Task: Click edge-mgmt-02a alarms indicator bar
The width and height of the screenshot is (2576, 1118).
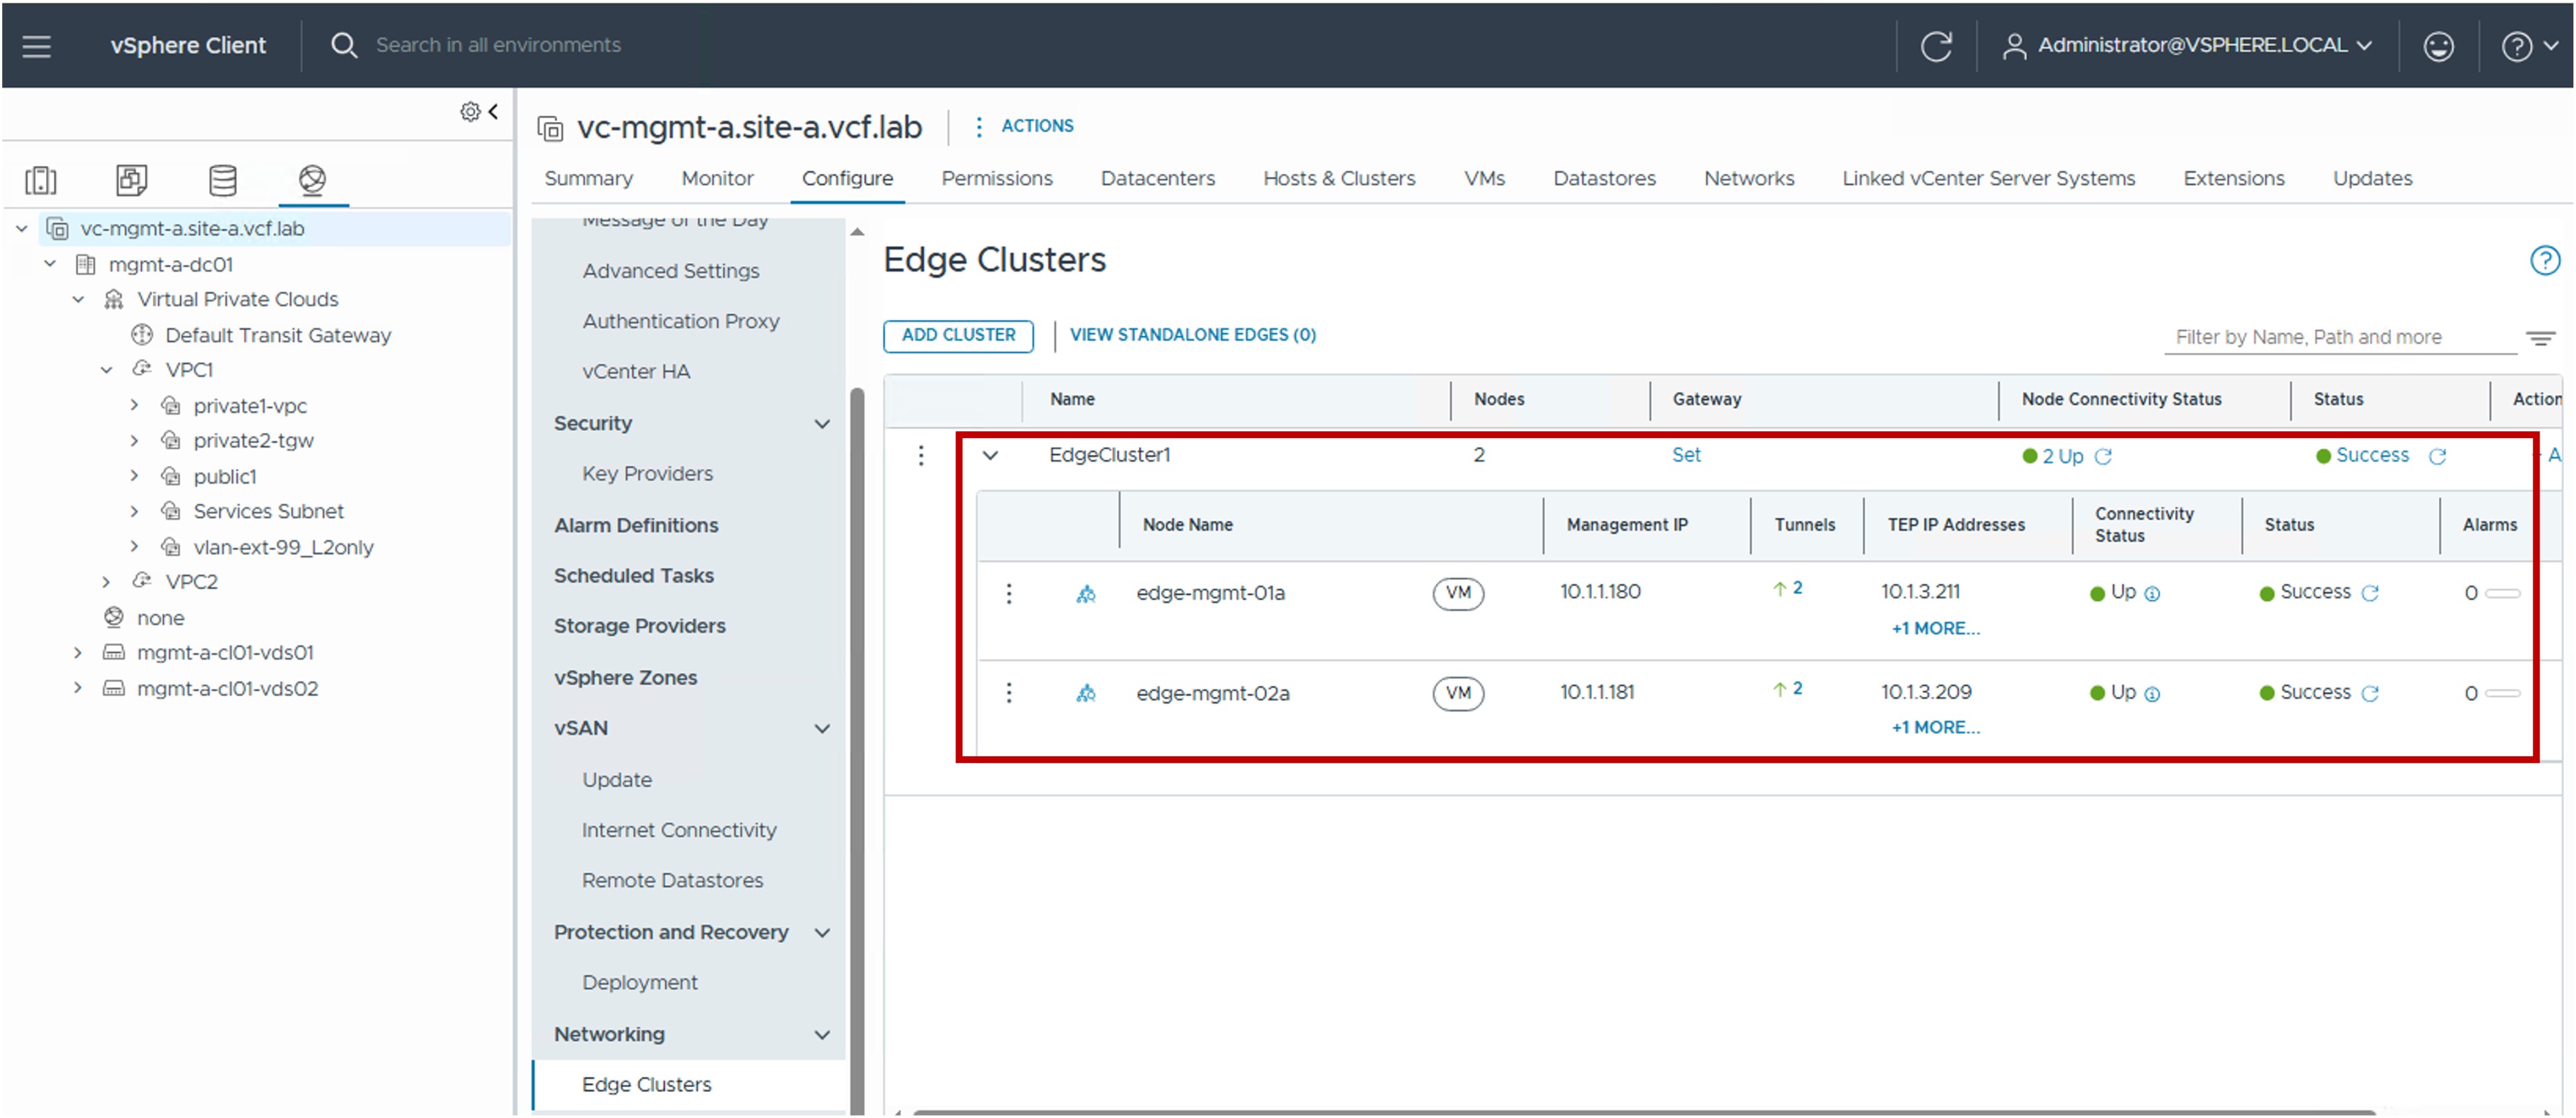Action: pos(2502,693)
